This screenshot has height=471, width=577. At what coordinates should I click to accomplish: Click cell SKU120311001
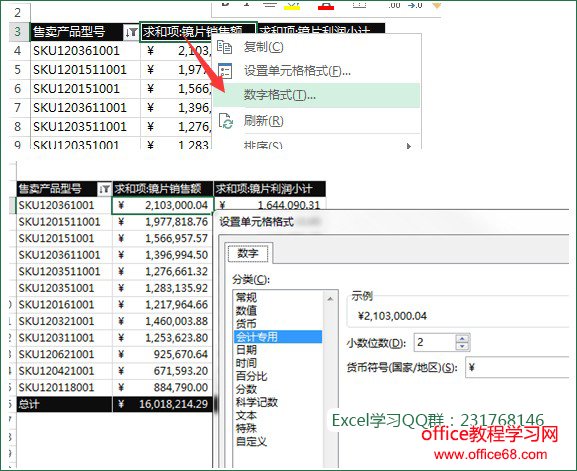pyautogui.click(x=64, y=338)
